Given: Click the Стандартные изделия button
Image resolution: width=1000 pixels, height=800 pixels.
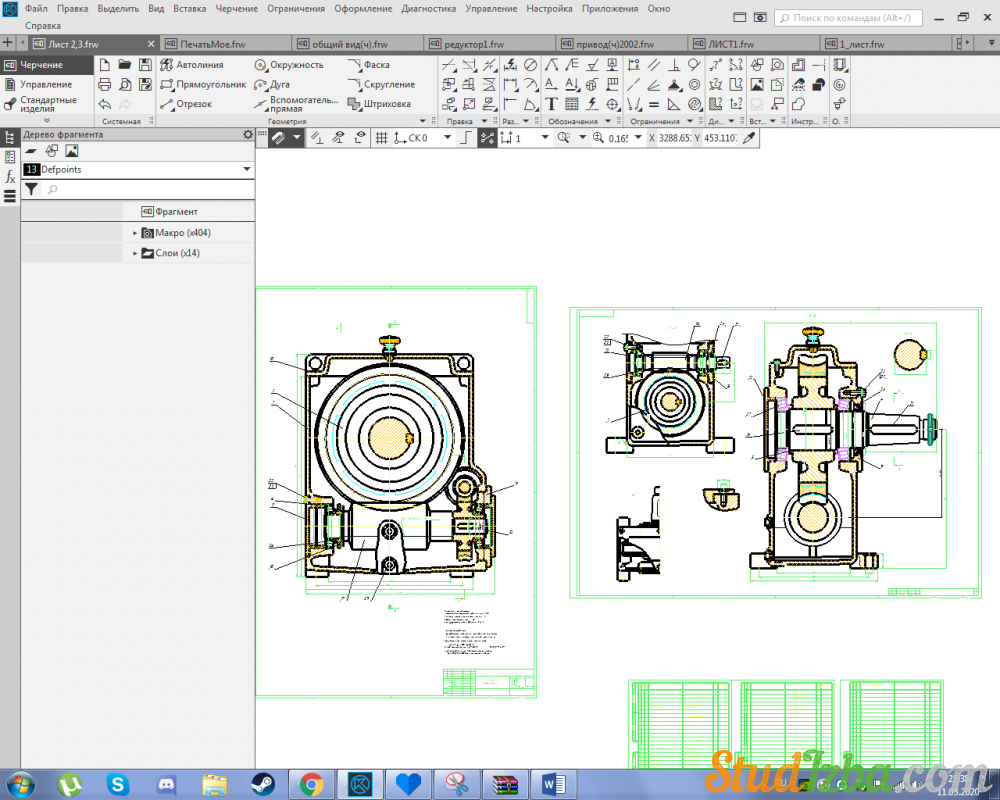Looking at the screenshot, I should tap(47, 104).
